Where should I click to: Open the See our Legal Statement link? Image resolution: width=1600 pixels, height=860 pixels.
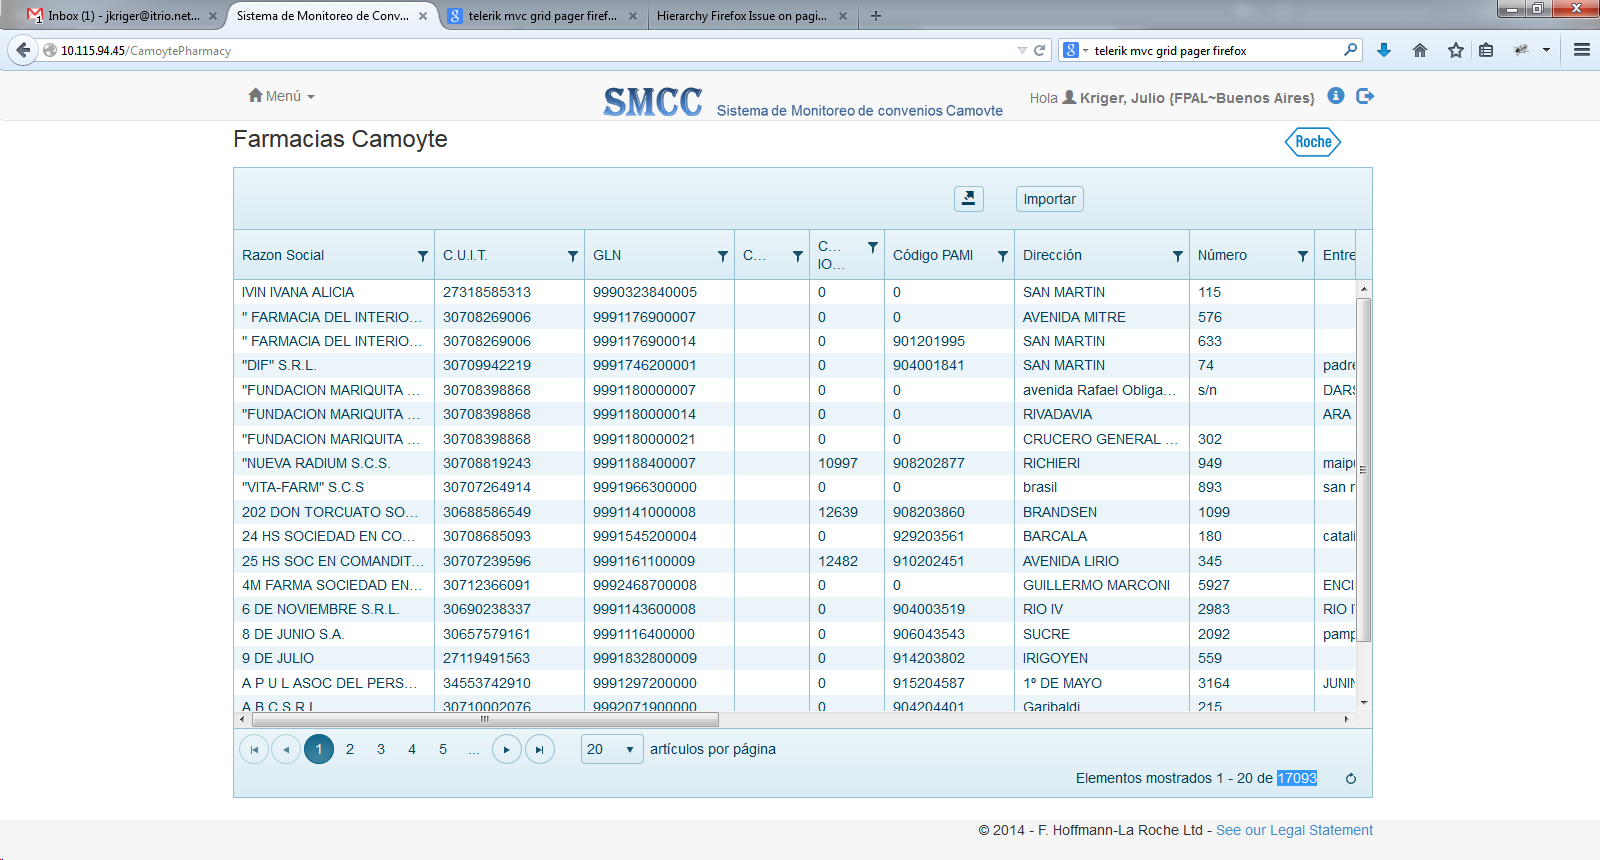tap(1294, 830)
